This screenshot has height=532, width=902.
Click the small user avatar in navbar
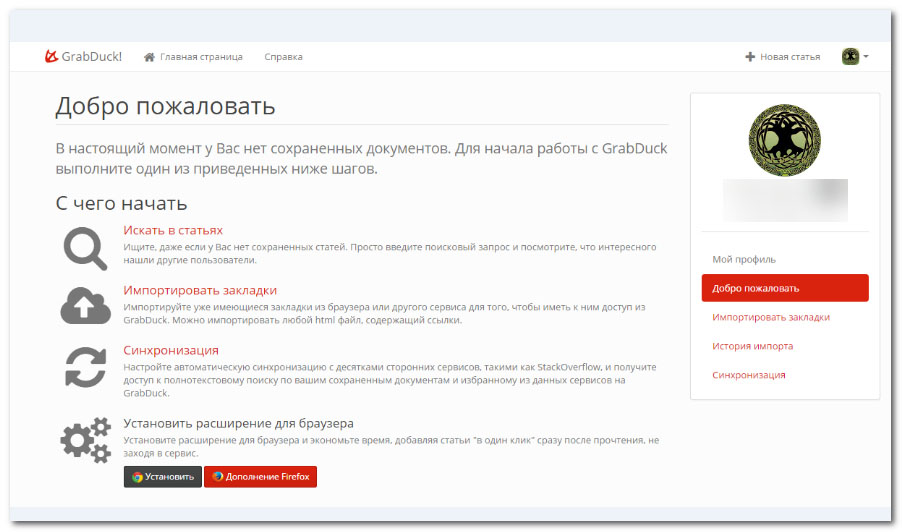click(850, 56)
